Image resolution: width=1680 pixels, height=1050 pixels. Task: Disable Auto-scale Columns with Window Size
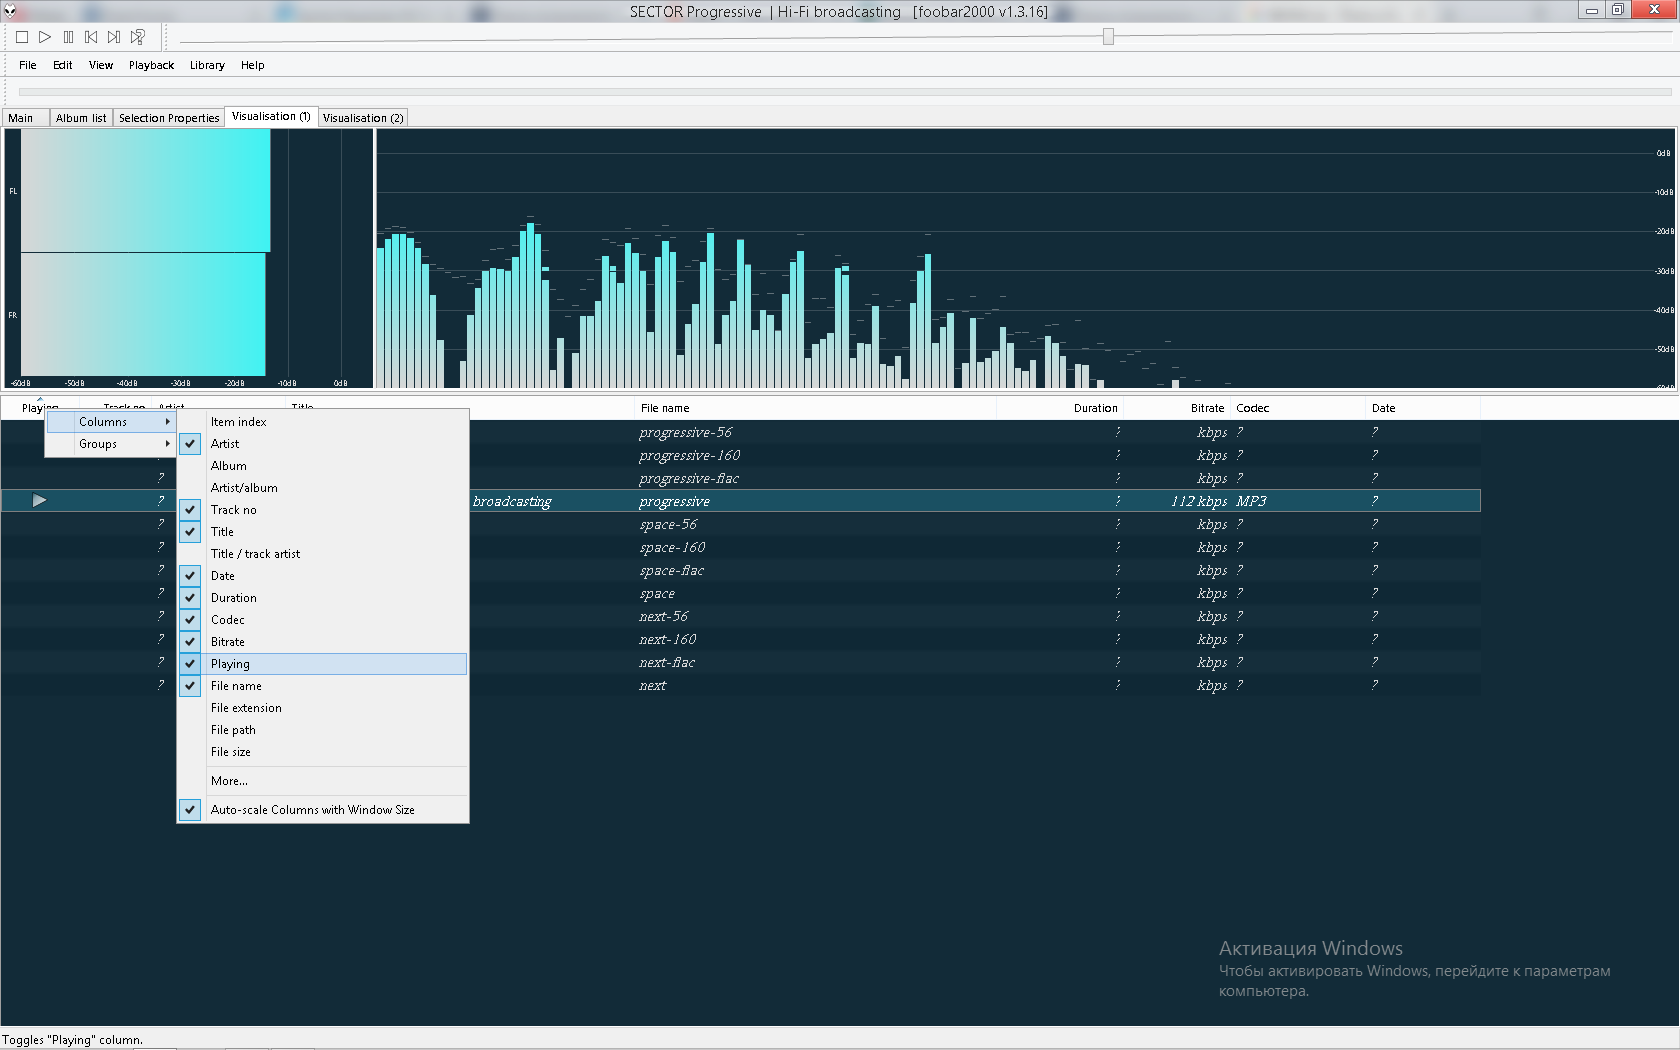point(312,810)
